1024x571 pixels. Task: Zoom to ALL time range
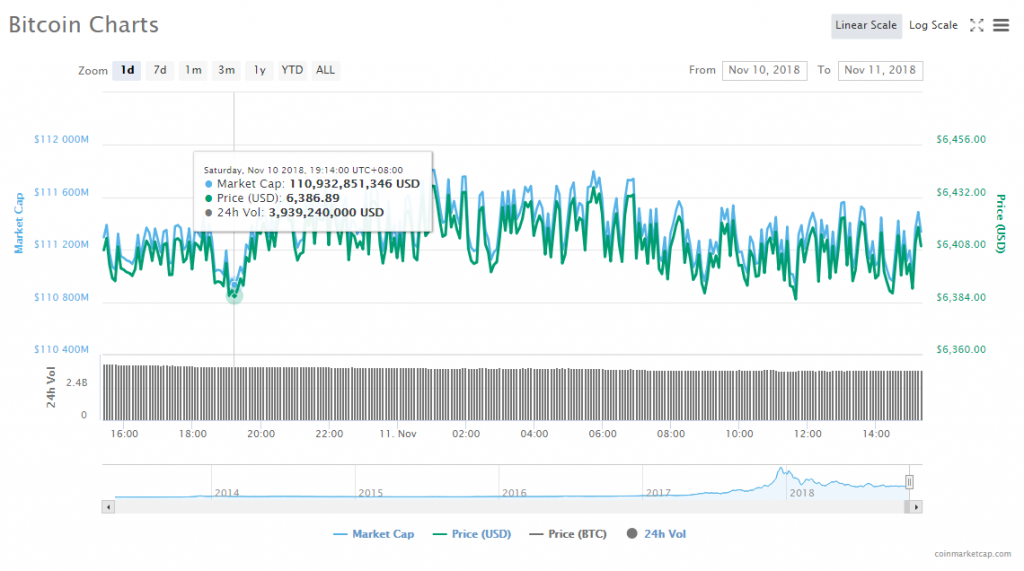(326, 70)
